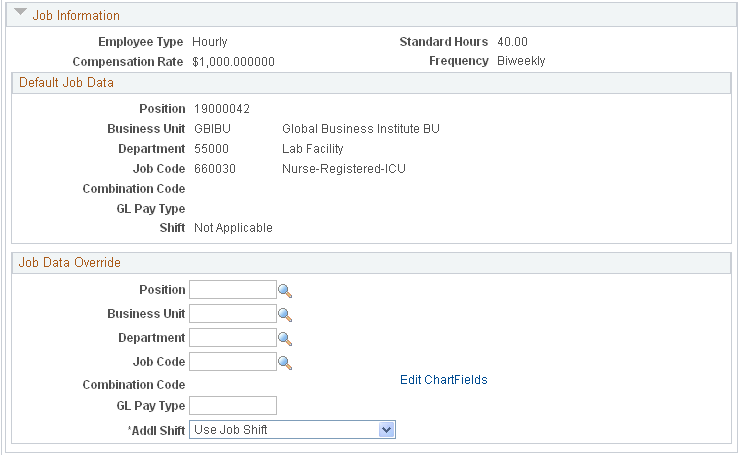Click the Job Information header title
744x455 pixels.
[76, 16]
